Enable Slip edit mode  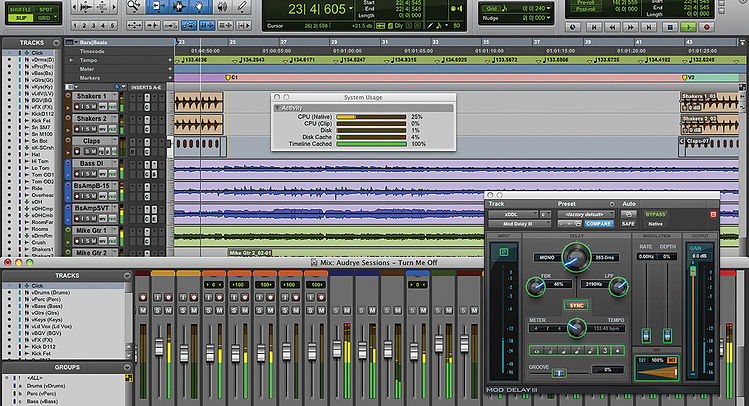(21, 18)
